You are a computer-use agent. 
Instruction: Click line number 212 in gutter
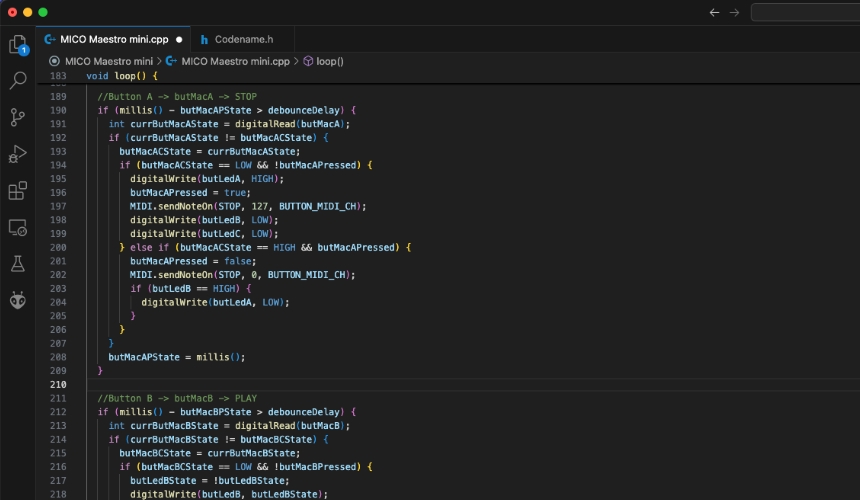point(58,412)
